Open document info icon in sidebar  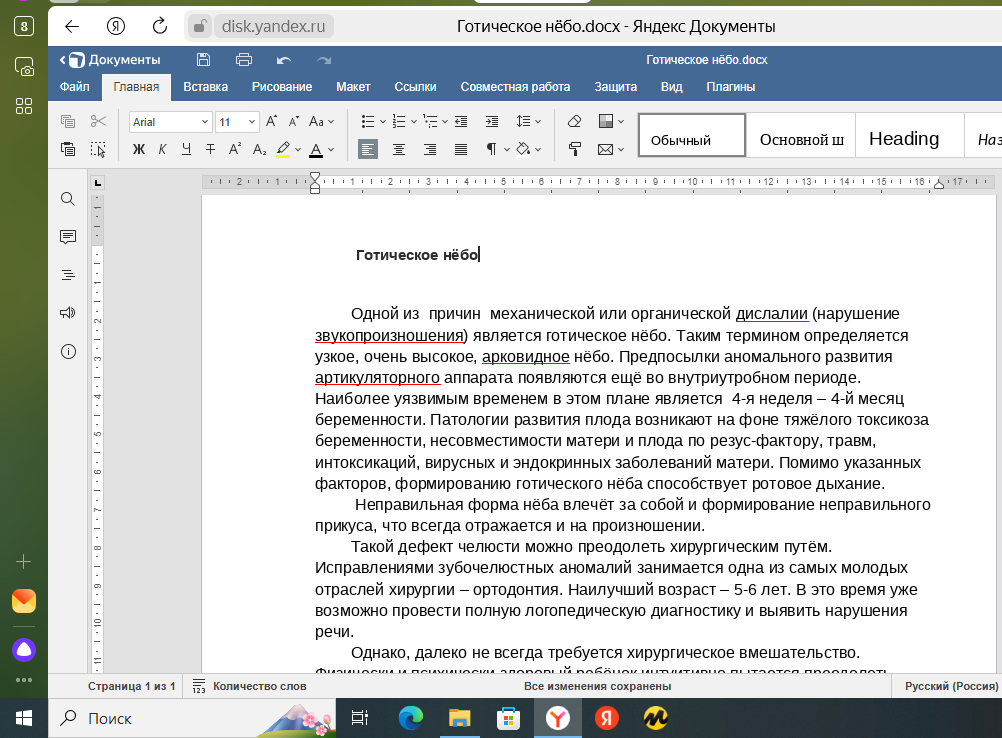[x=68, y=351]
